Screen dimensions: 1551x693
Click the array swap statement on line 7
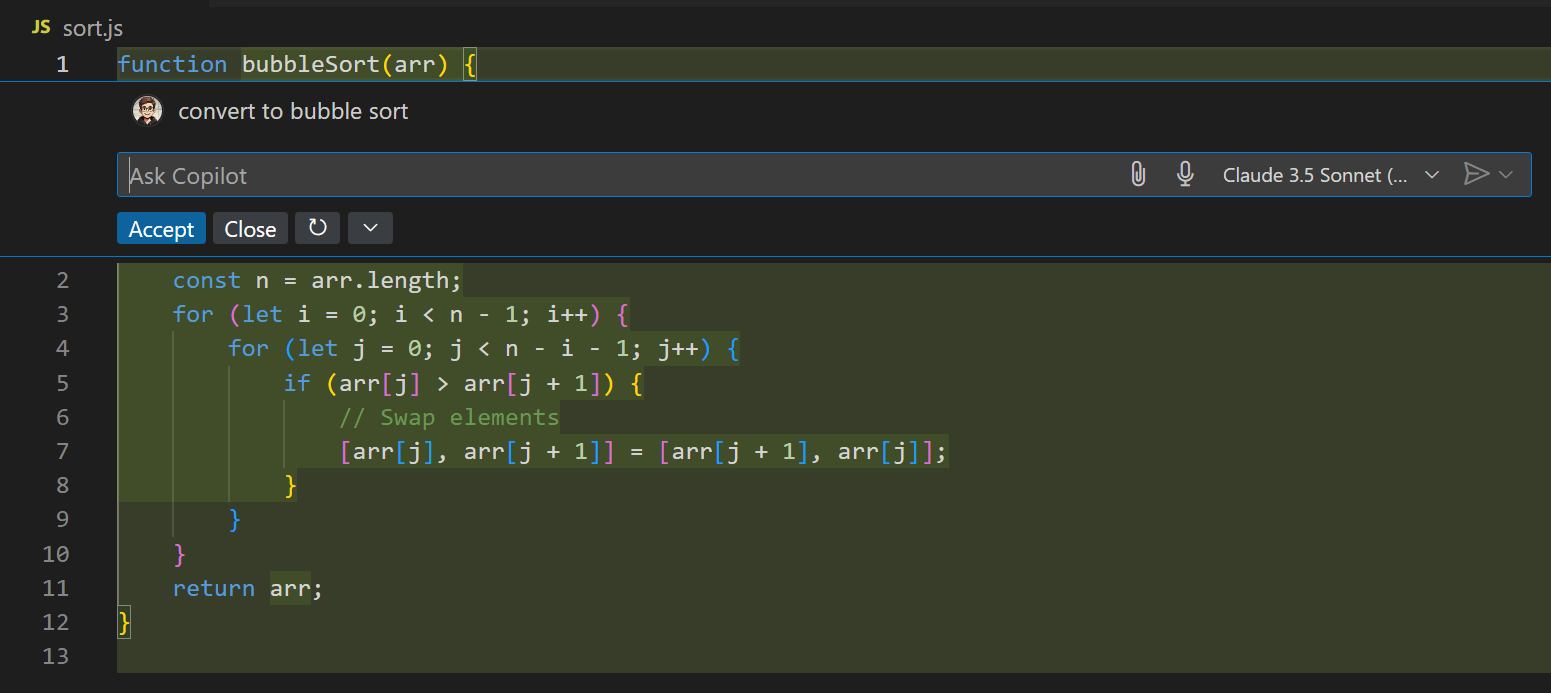643,452
